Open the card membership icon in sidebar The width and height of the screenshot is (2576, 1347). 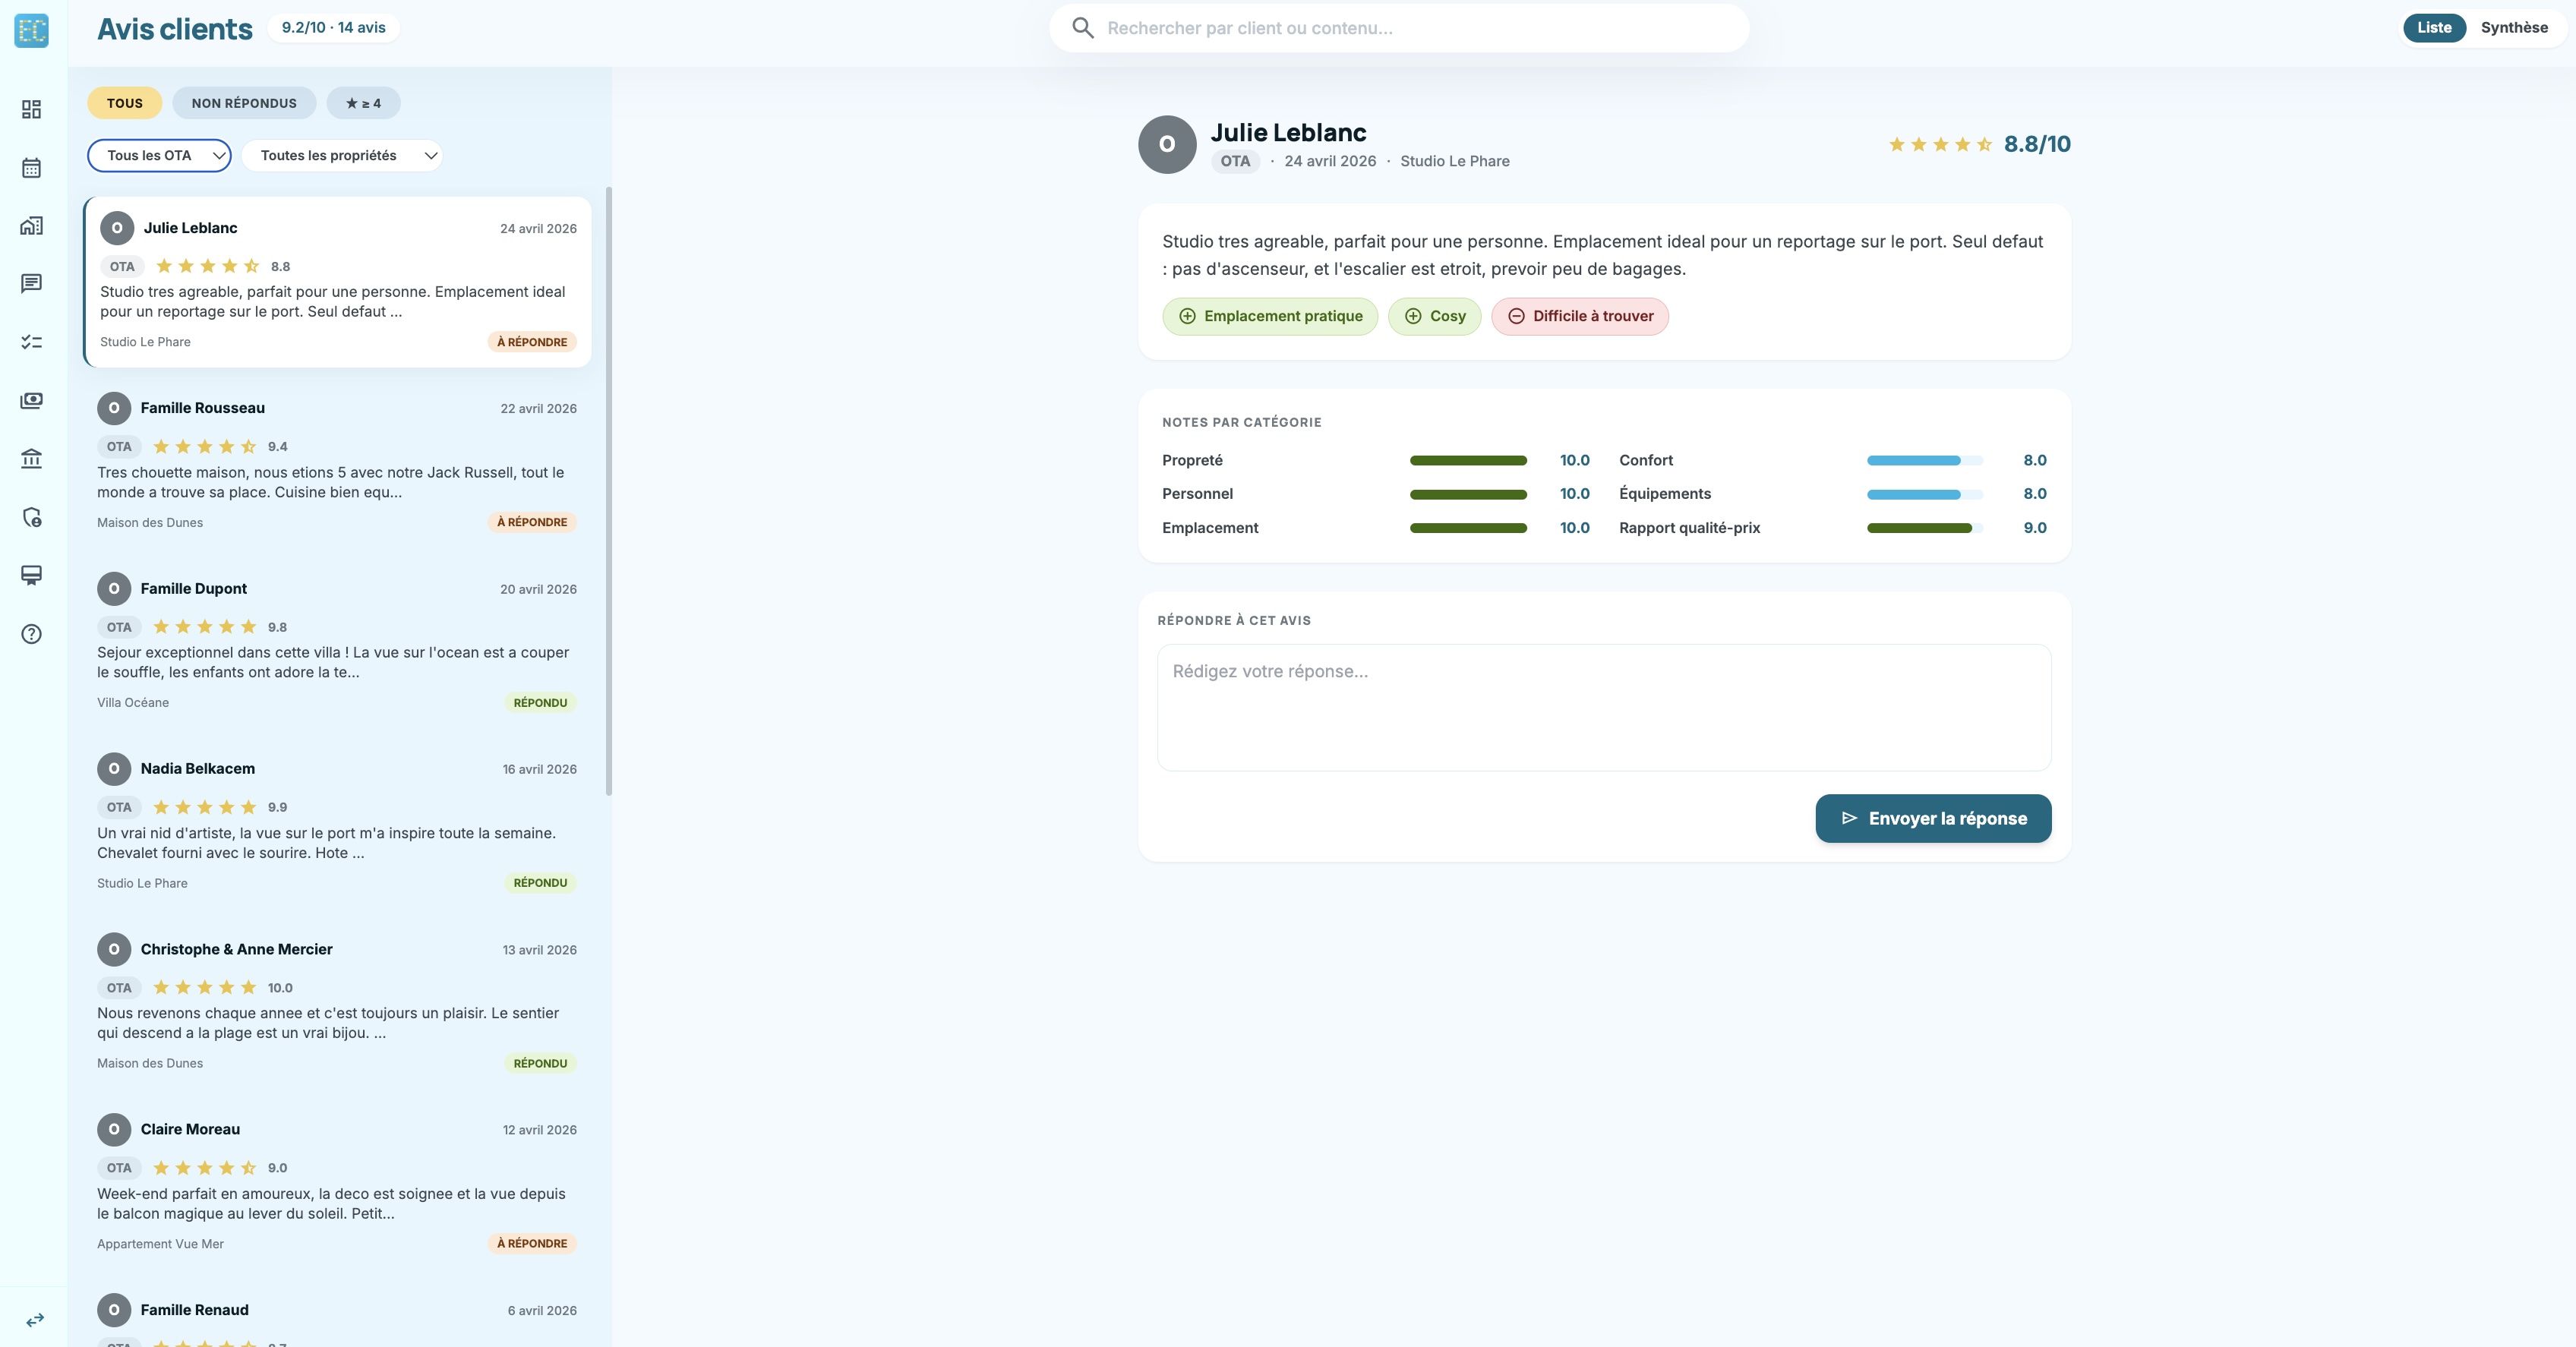[31, 575]
